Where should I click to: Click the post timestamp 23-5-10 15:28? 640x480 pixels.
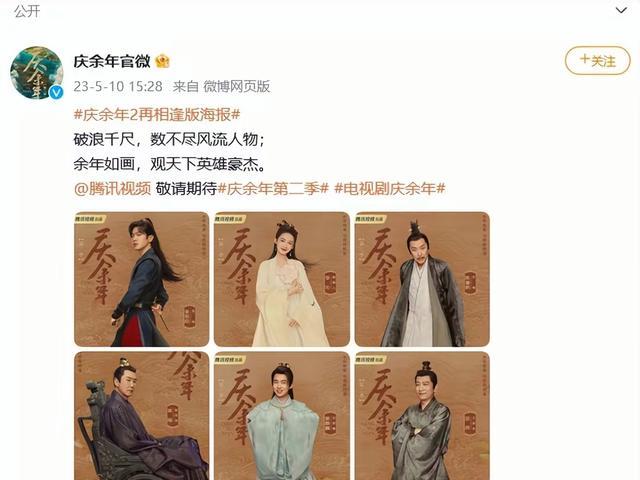[118, 87]
